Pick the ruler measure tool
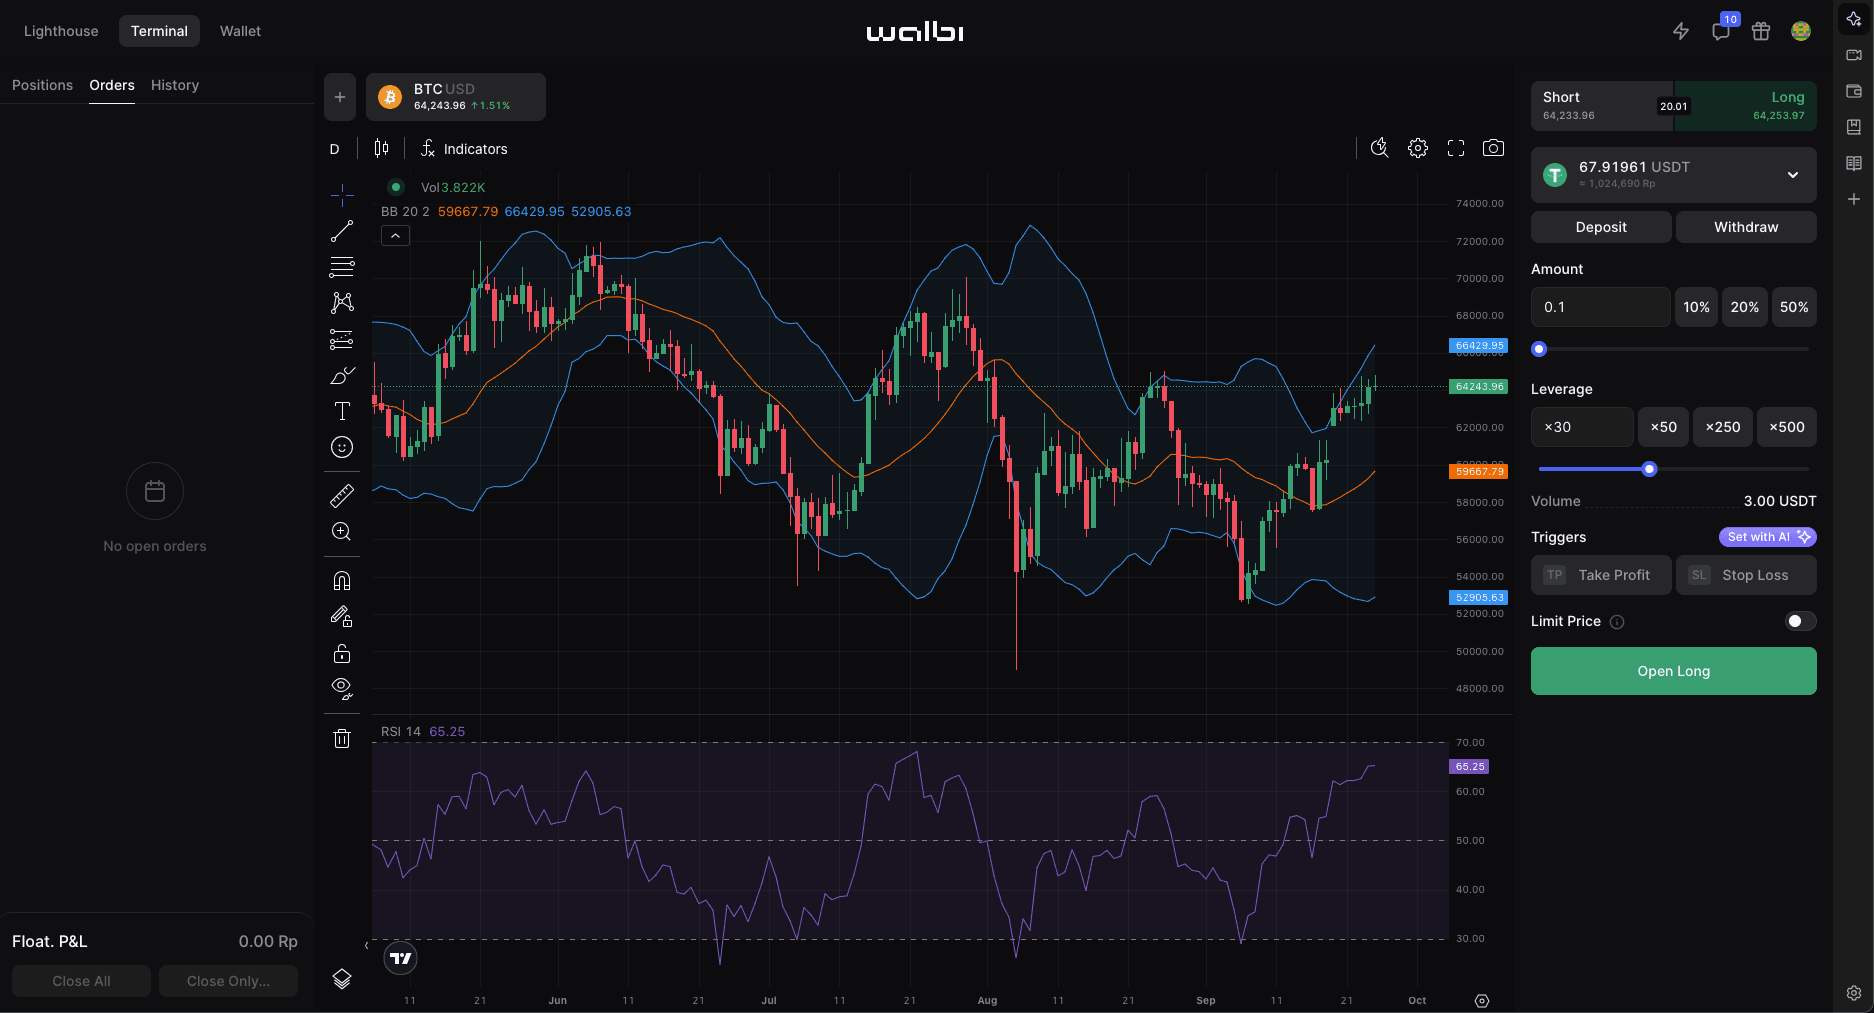Viewport: 1874px width, 1013px height. click(342, 495)
